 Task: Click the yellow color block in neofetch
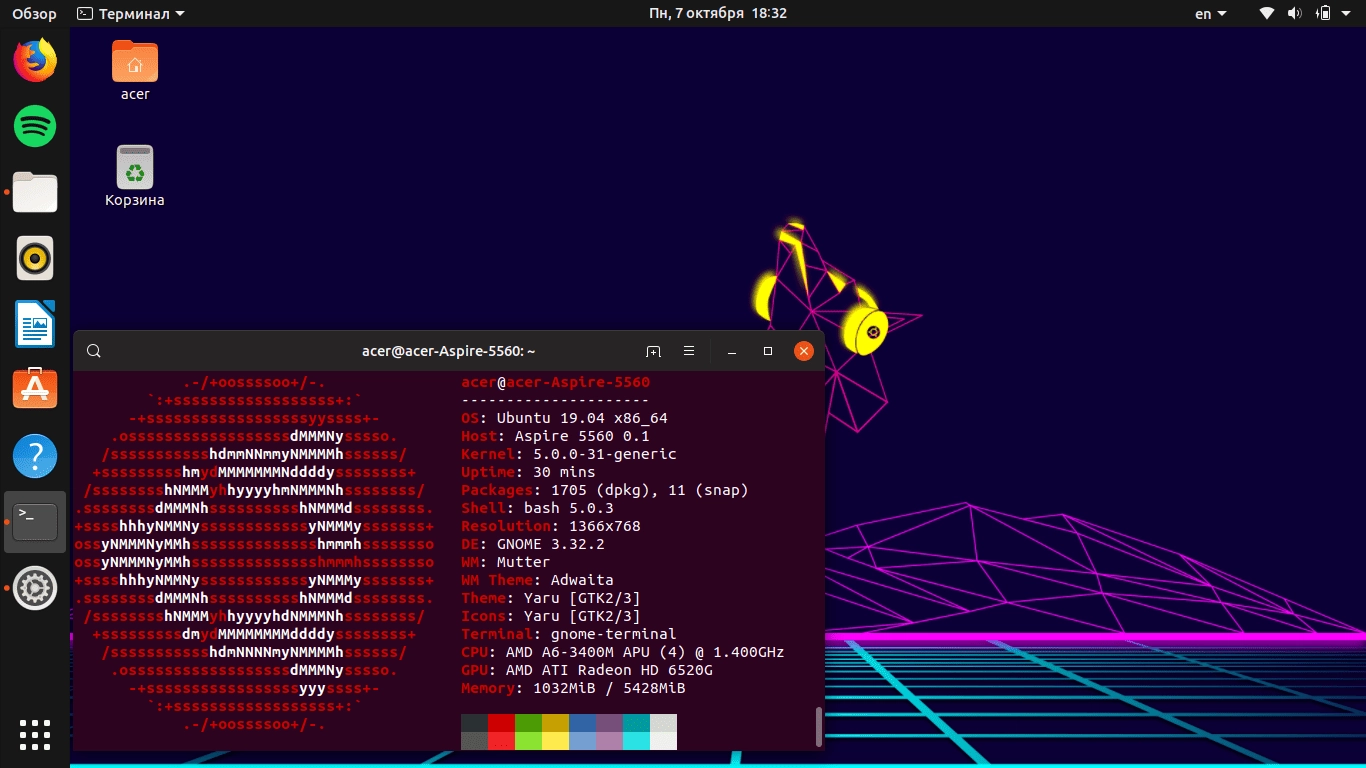click(555, 732)
